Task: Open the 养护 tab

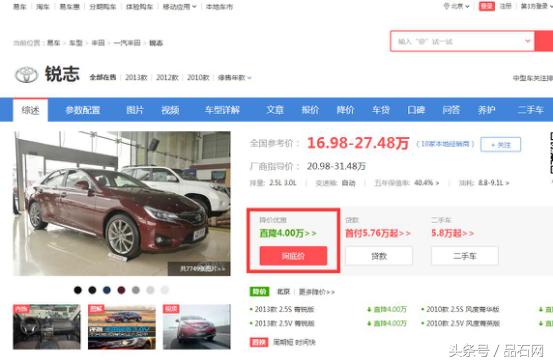Action: tap(486, 110)
